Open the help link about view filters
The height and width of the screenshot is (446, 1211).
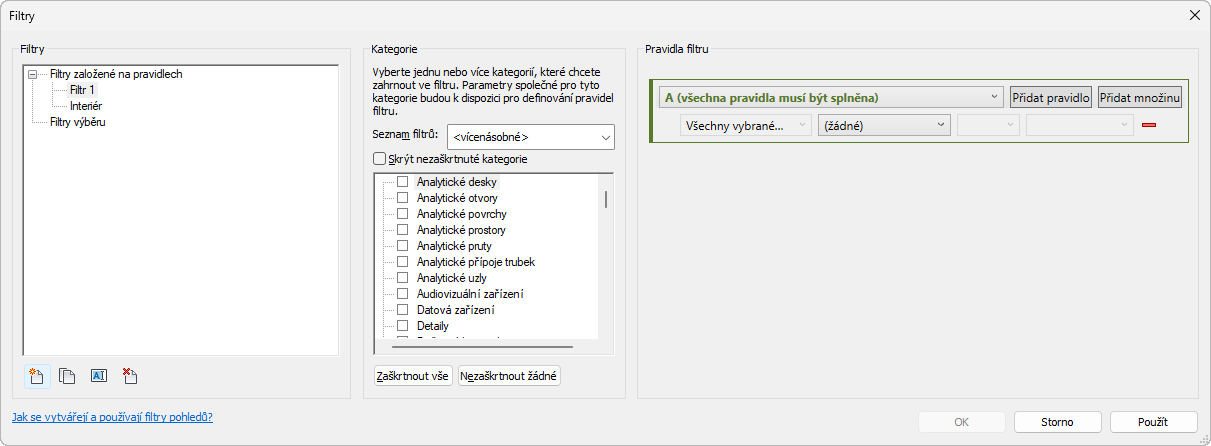coord(112,417)
